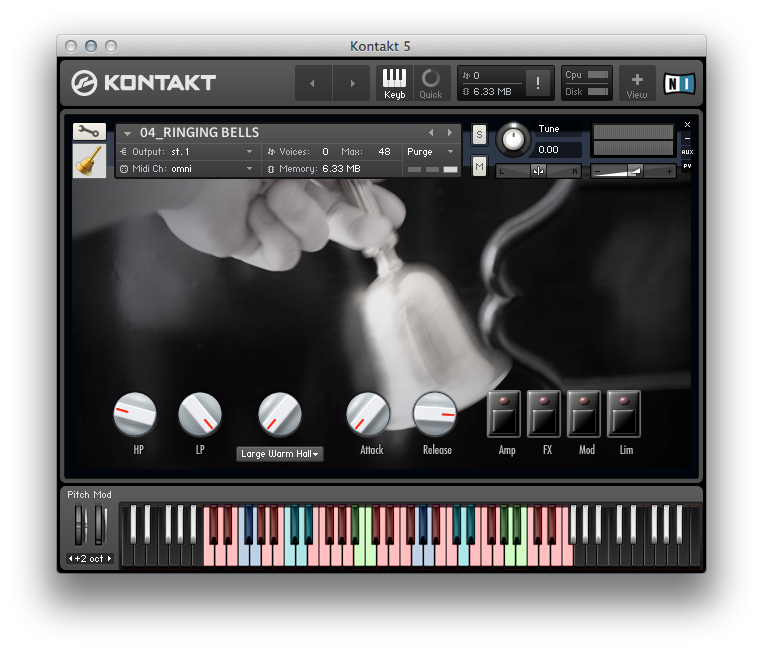This screenshot has height=652, width=763.
Task: Select next preset arrow beside RINGING BELLS
Action: click(x=450, y=132)
